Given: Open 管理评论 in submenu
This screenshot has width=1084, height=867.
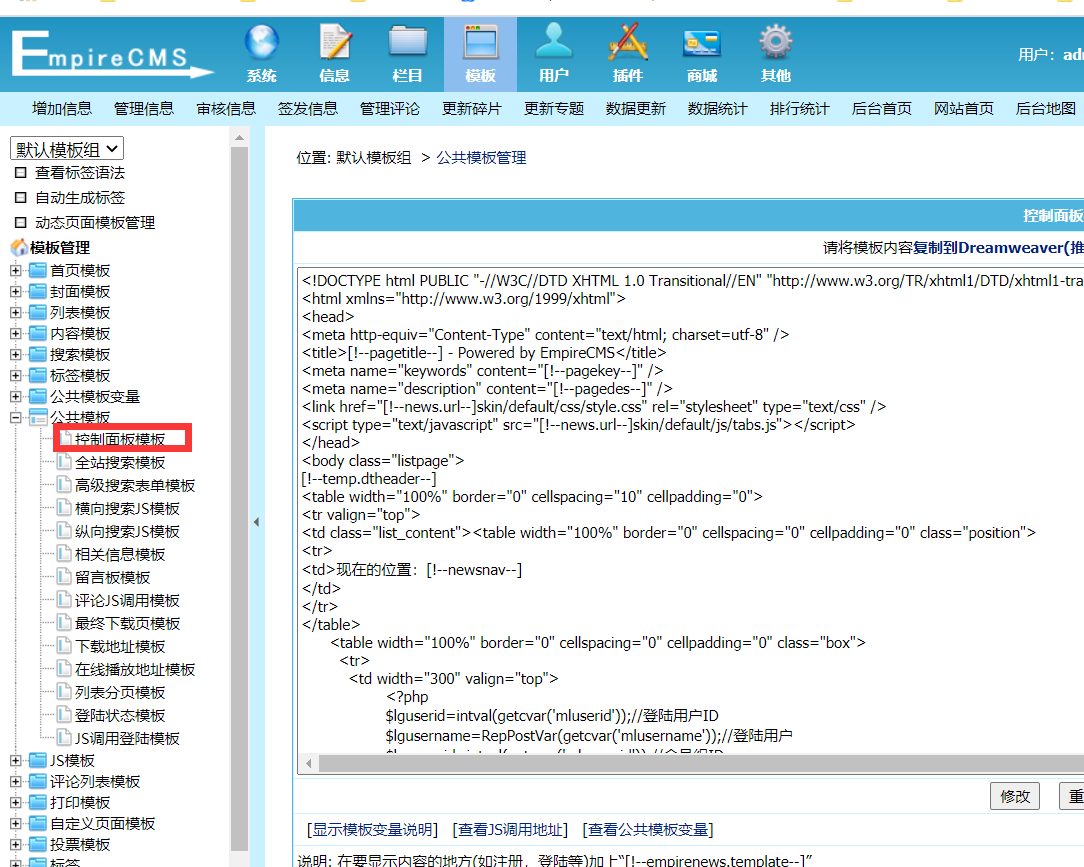Looking at the screenshot, I should tap(390, 109).
